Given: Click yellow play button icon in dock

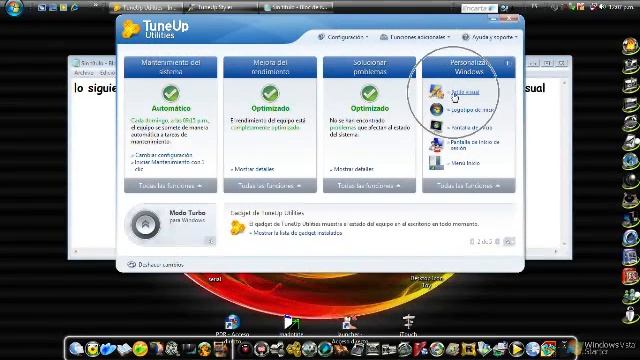Looking at the screenshot, I should point(516,349).
